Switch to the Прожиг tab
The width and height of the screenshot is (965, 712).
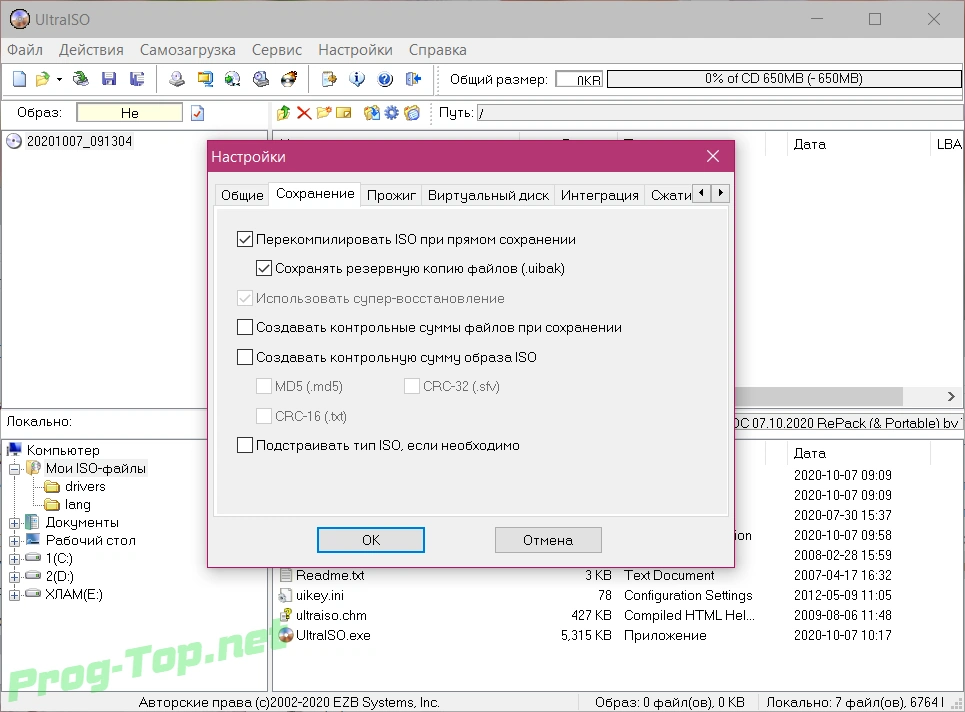coord(391,195)
